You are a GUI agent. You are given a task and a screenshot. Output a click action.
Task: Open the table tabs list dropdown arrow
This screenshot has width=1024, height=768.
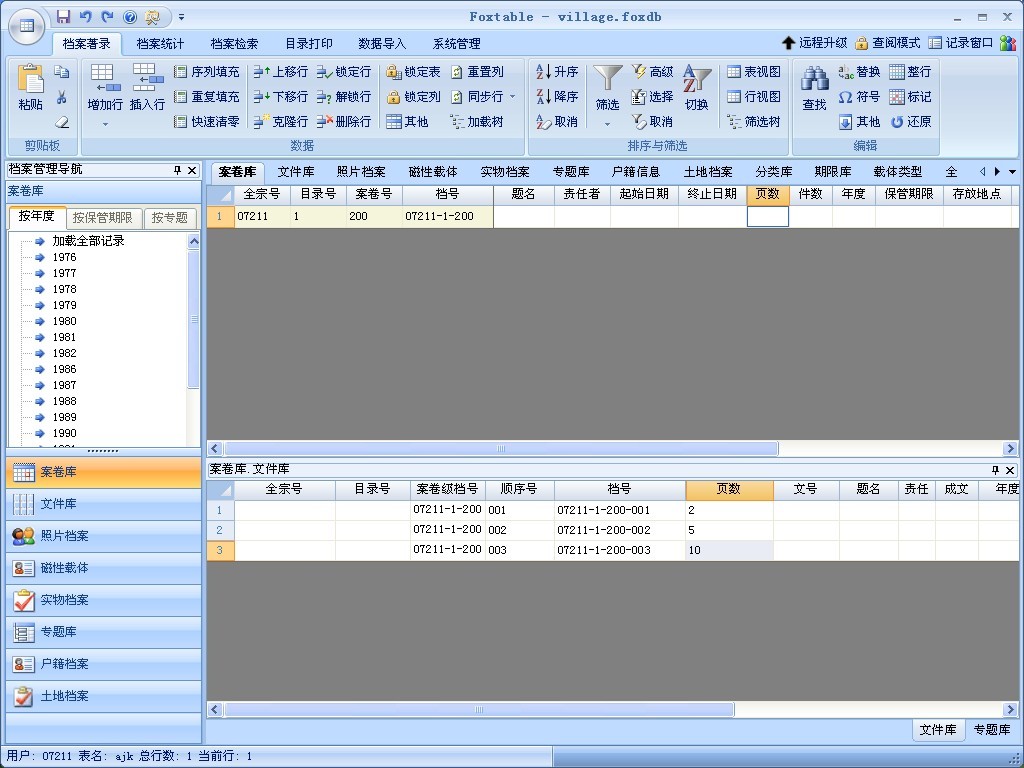pos(1012,172)
